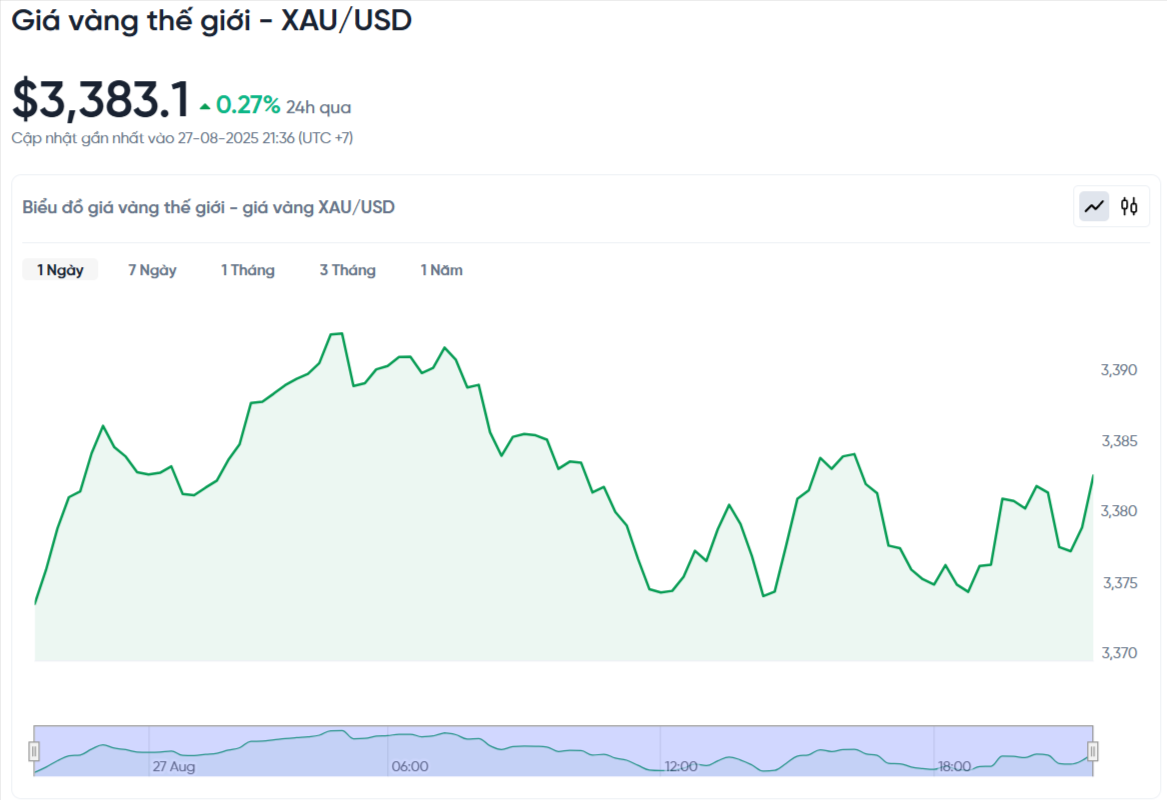The width and height of the screenshot is (1167, 800).
Task: Click the left handle of range navigator
Action: coord(33,752)
